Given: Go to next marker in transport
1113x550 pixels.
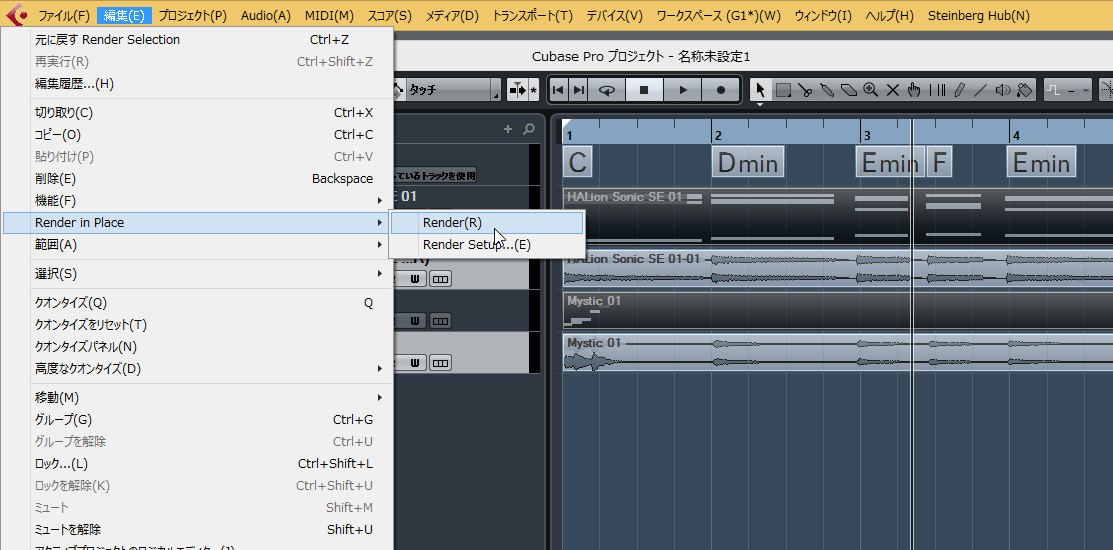Looking at the screenshot, I should pyautogui.click(x=579, y=90).
